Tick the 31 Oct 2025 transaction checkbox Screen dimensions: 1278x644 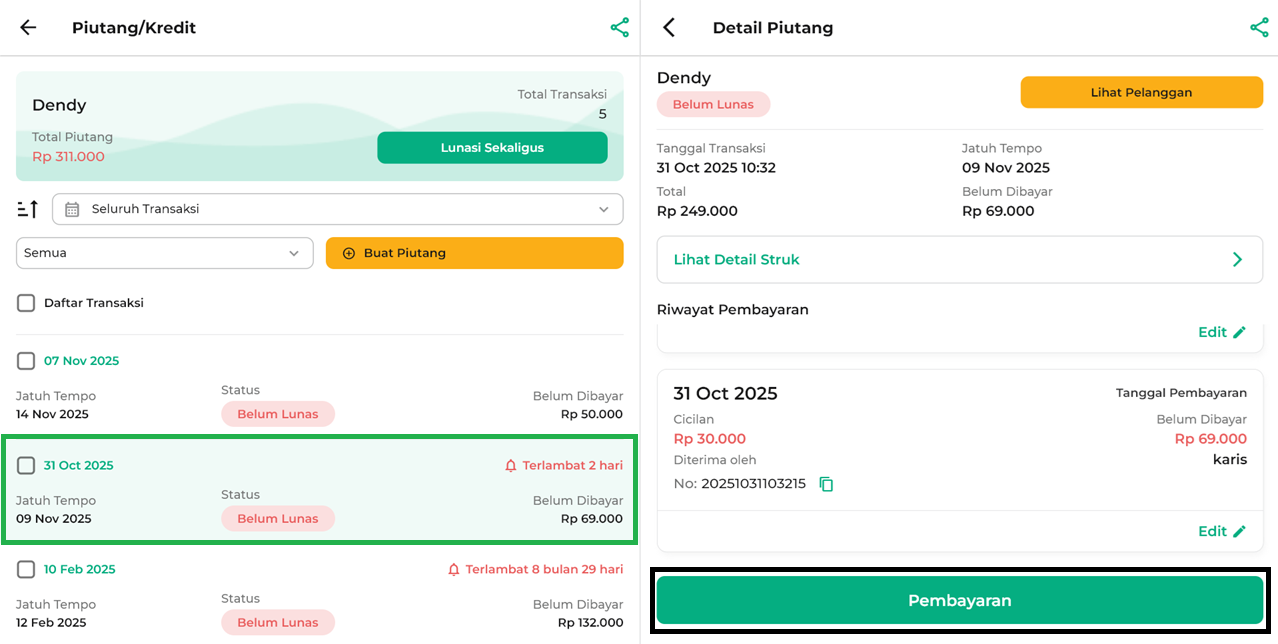click(x=26, y=465)
